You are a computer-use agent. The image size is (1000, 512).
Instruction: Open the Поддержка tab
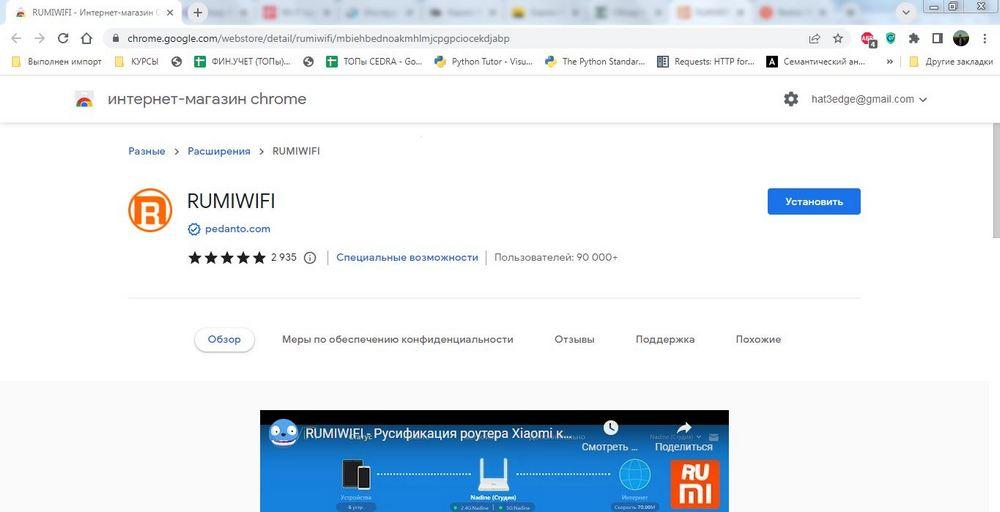665,339
